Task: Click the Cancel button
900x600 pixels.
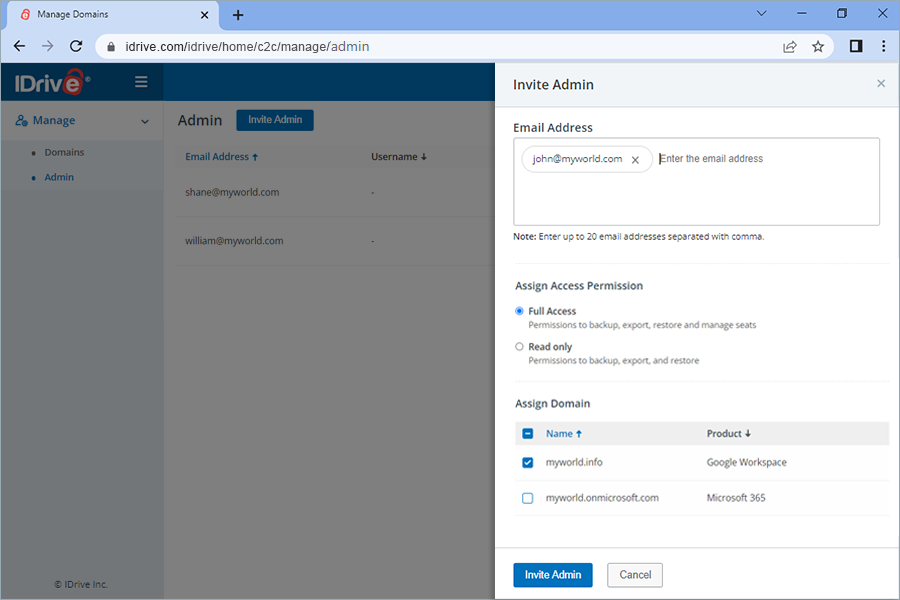Action: [635, 575]
